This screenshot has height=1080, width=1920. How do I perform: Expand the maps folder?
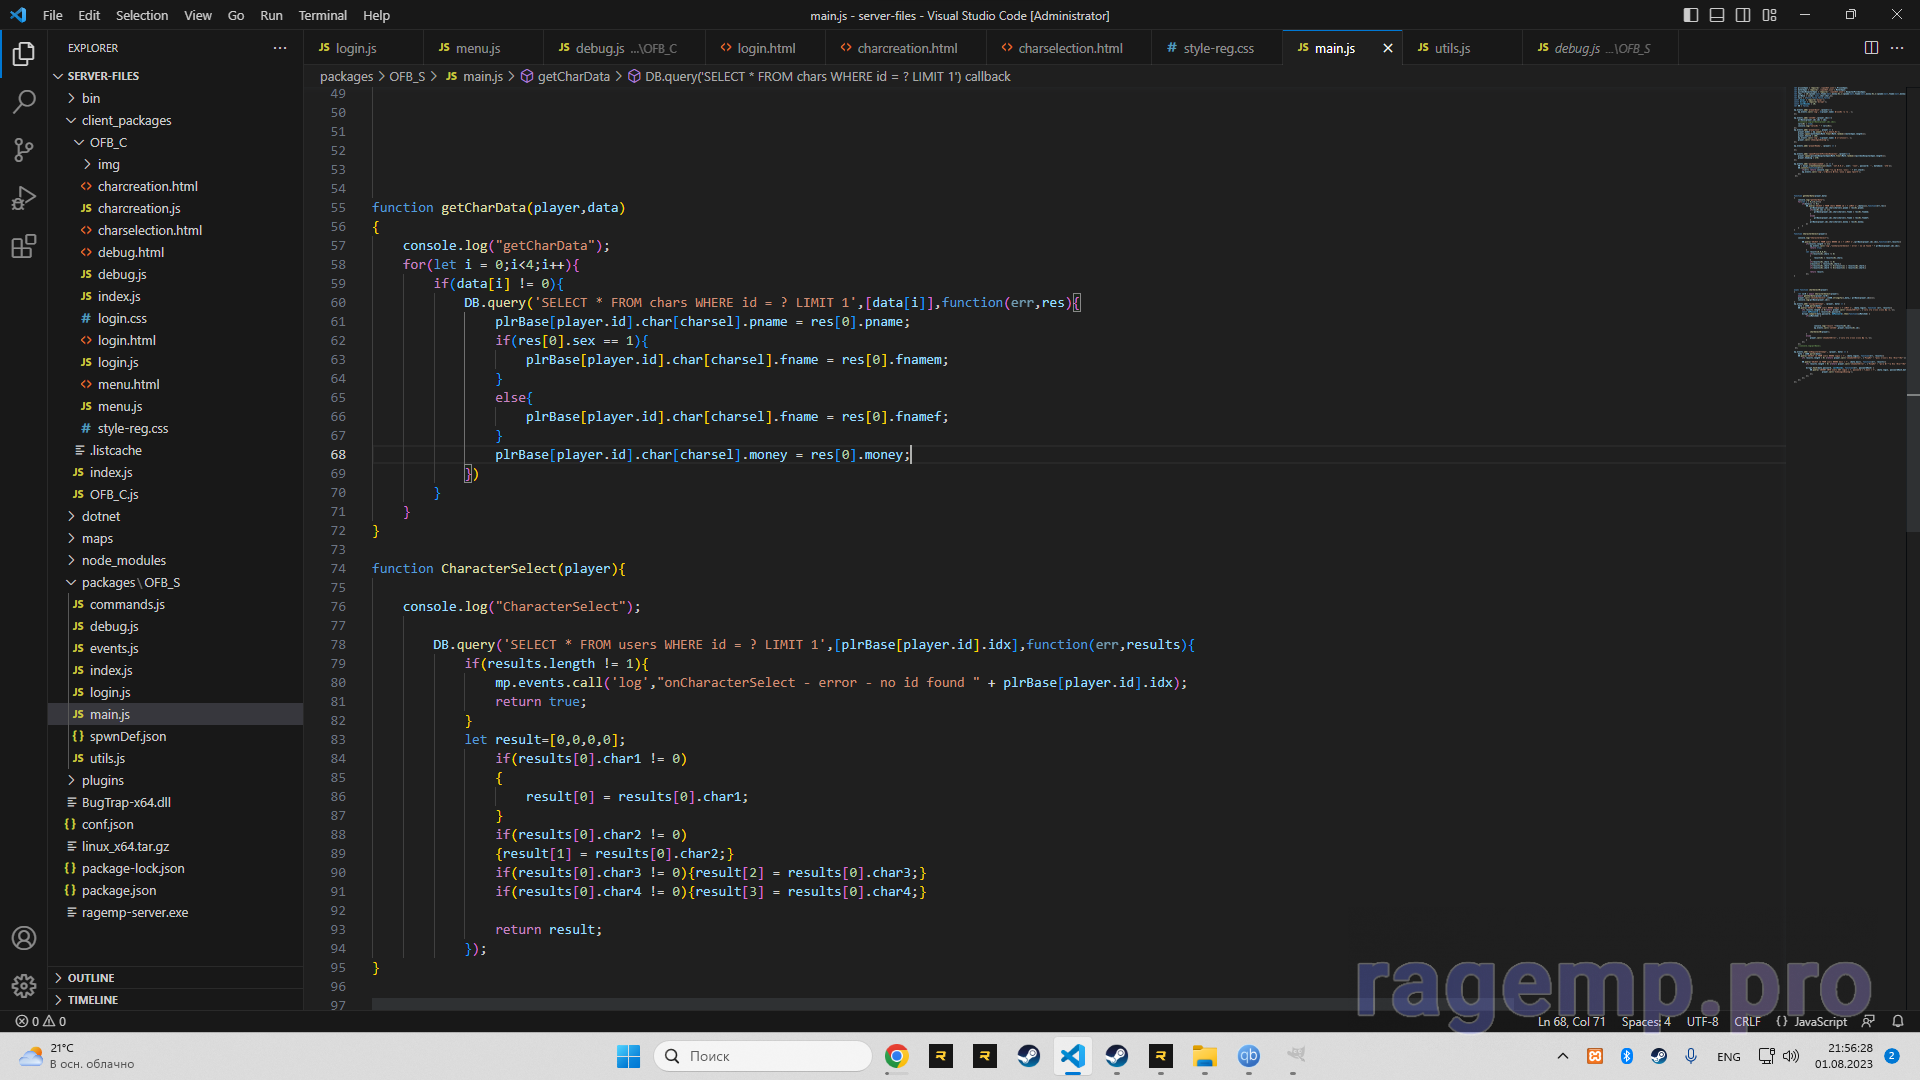176,538
